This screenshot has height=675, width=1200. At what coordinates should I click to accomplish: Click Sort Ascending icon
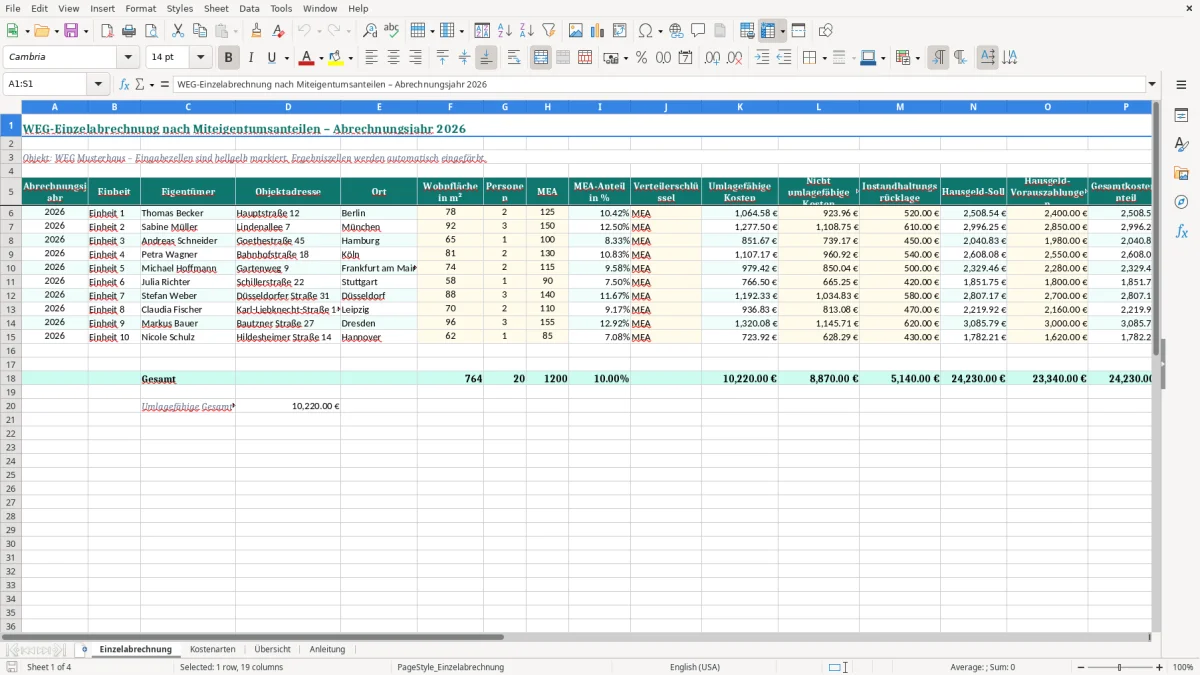click(504, 31)
